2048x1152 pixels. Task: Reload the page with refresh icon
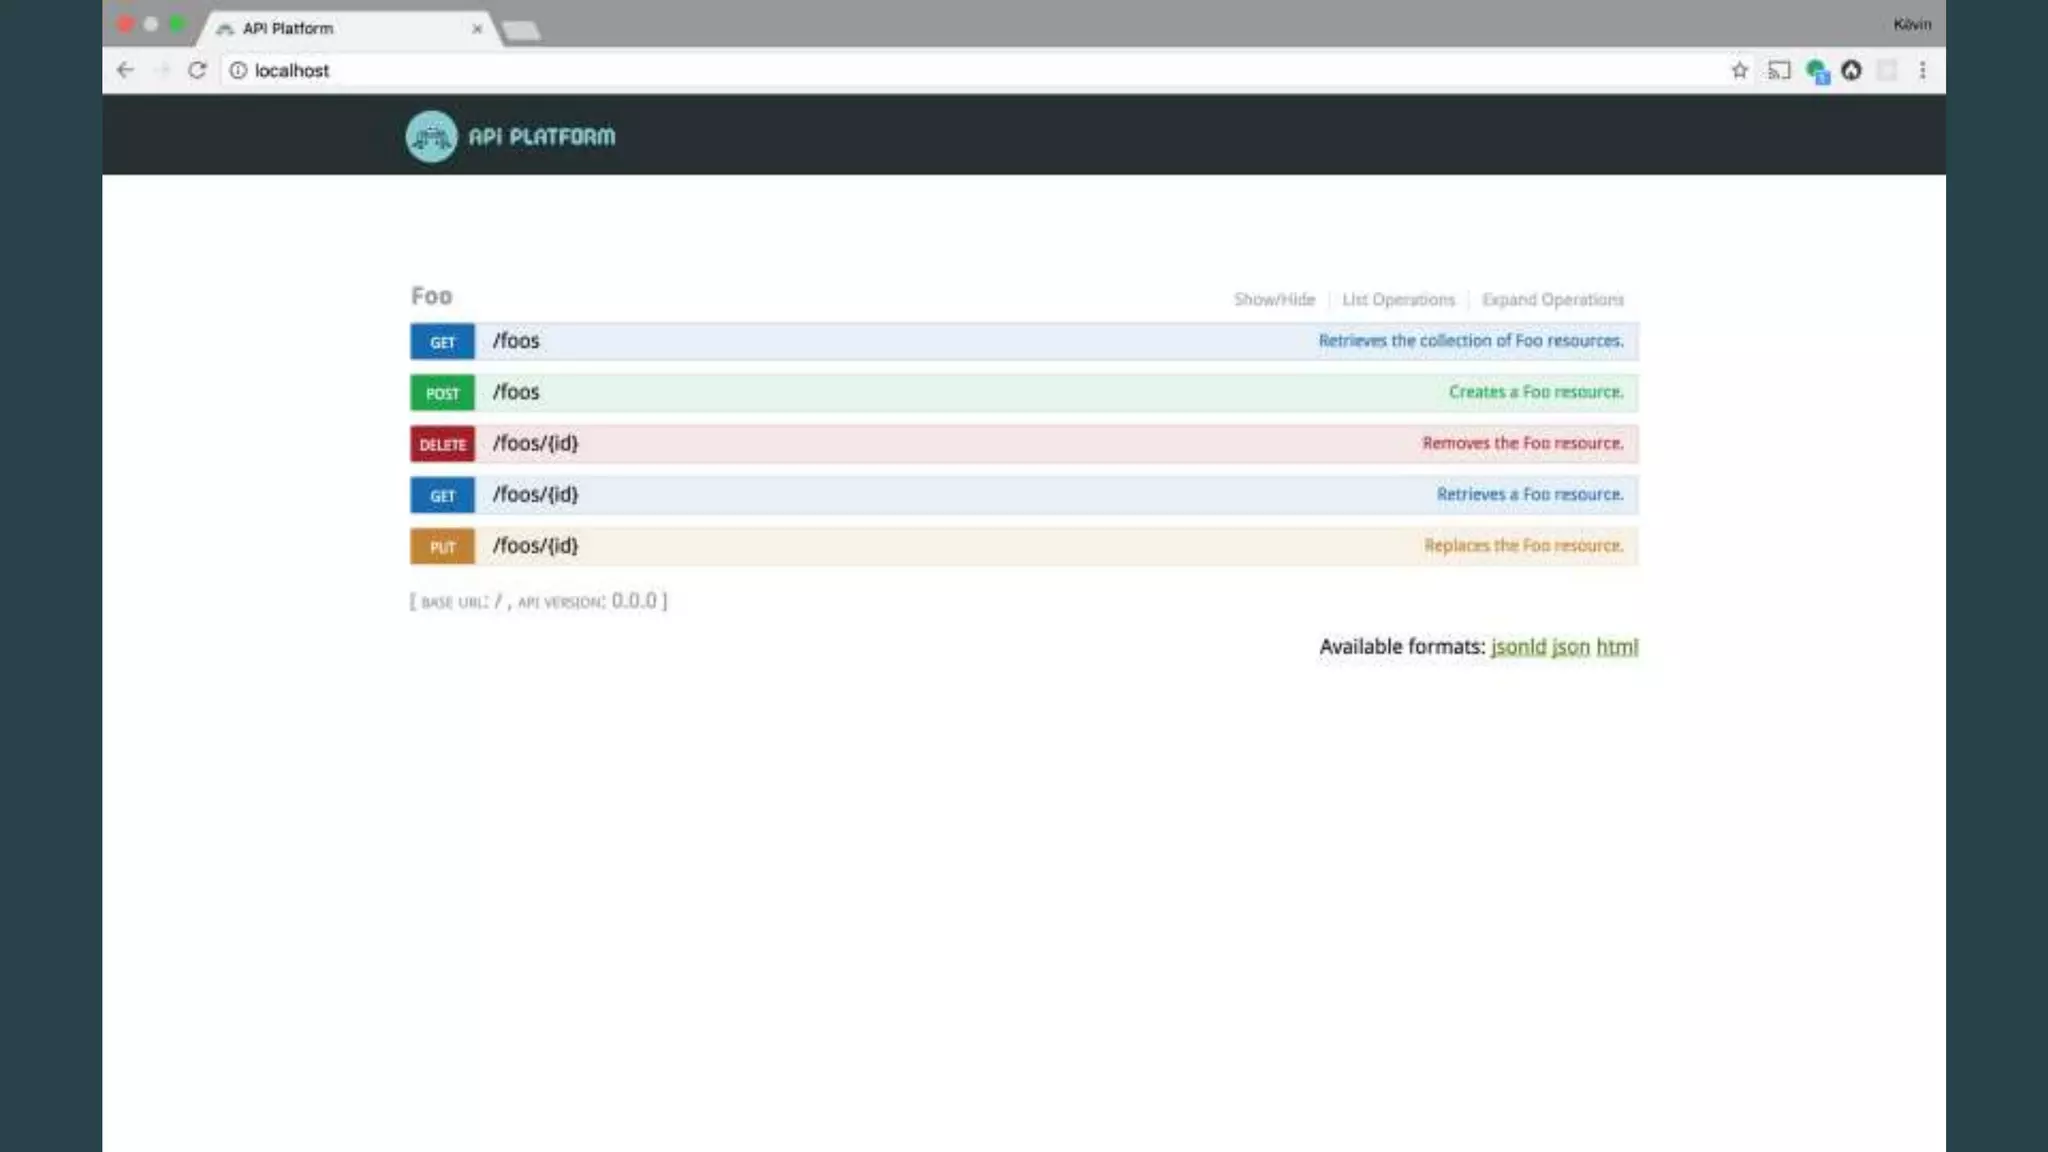(x=197, y=70)
